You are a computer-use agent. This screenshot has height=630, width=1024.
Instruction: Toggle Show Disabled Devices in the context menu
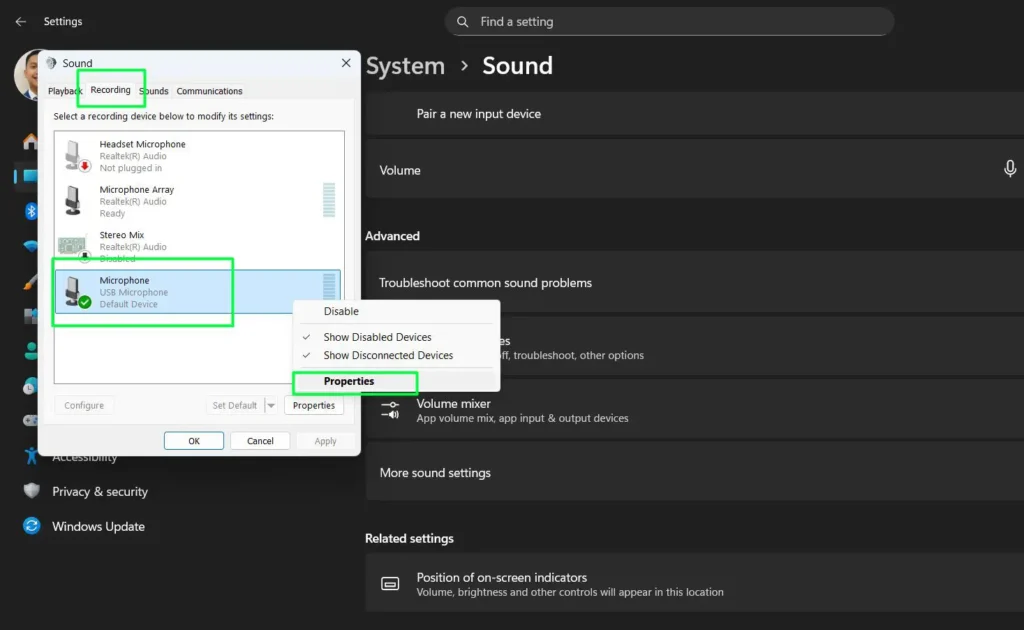[x=377, y=337]
